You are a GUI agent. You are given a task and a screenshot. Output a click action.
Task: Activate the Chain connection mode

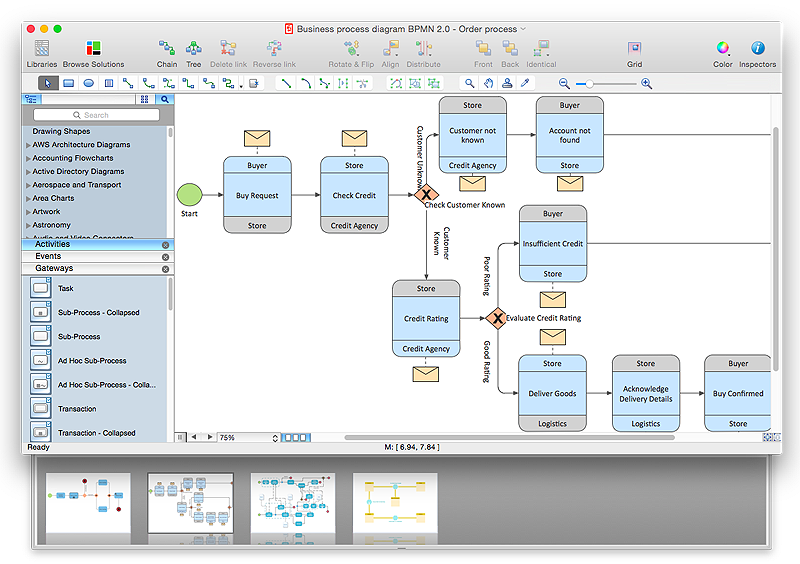click(x=167, y=54)
